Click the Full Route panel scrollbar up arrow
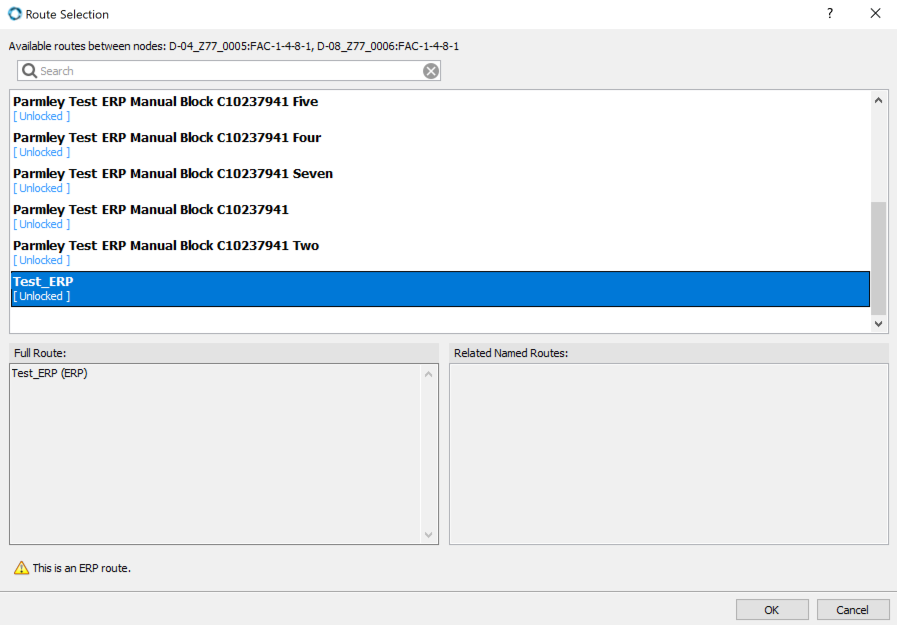Screen dimensions: 897x625 tap(429, 372)
